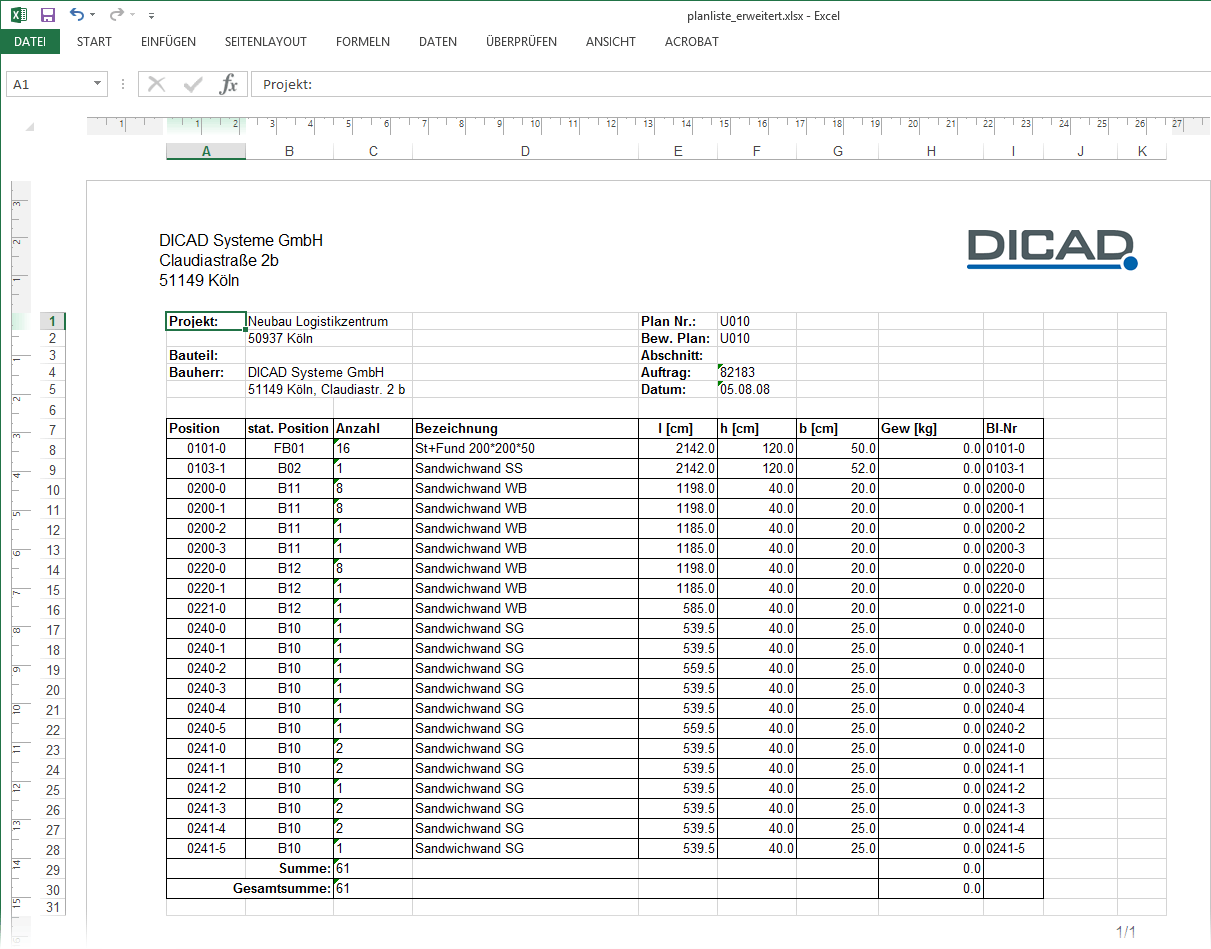Undo the last action
The width and height of the screenshot is (1211, 949).
[x=77, y=15]
